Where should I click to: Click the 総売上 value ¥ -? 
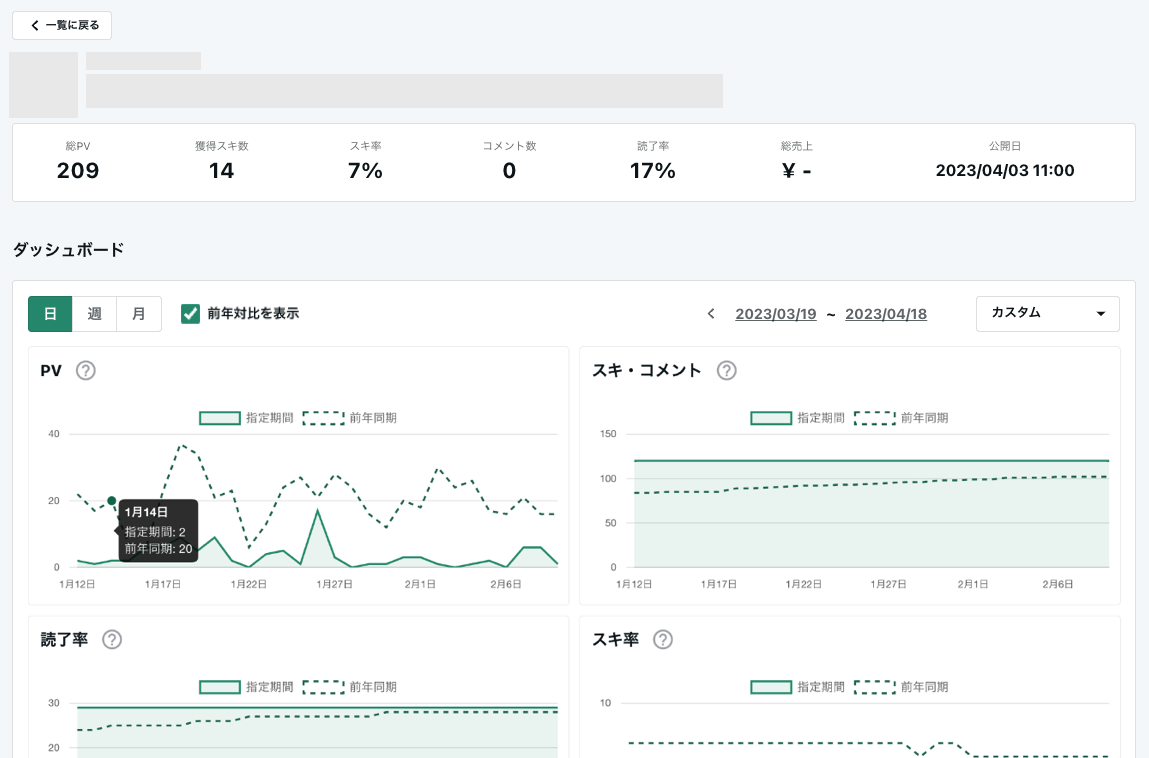[797, 171]
